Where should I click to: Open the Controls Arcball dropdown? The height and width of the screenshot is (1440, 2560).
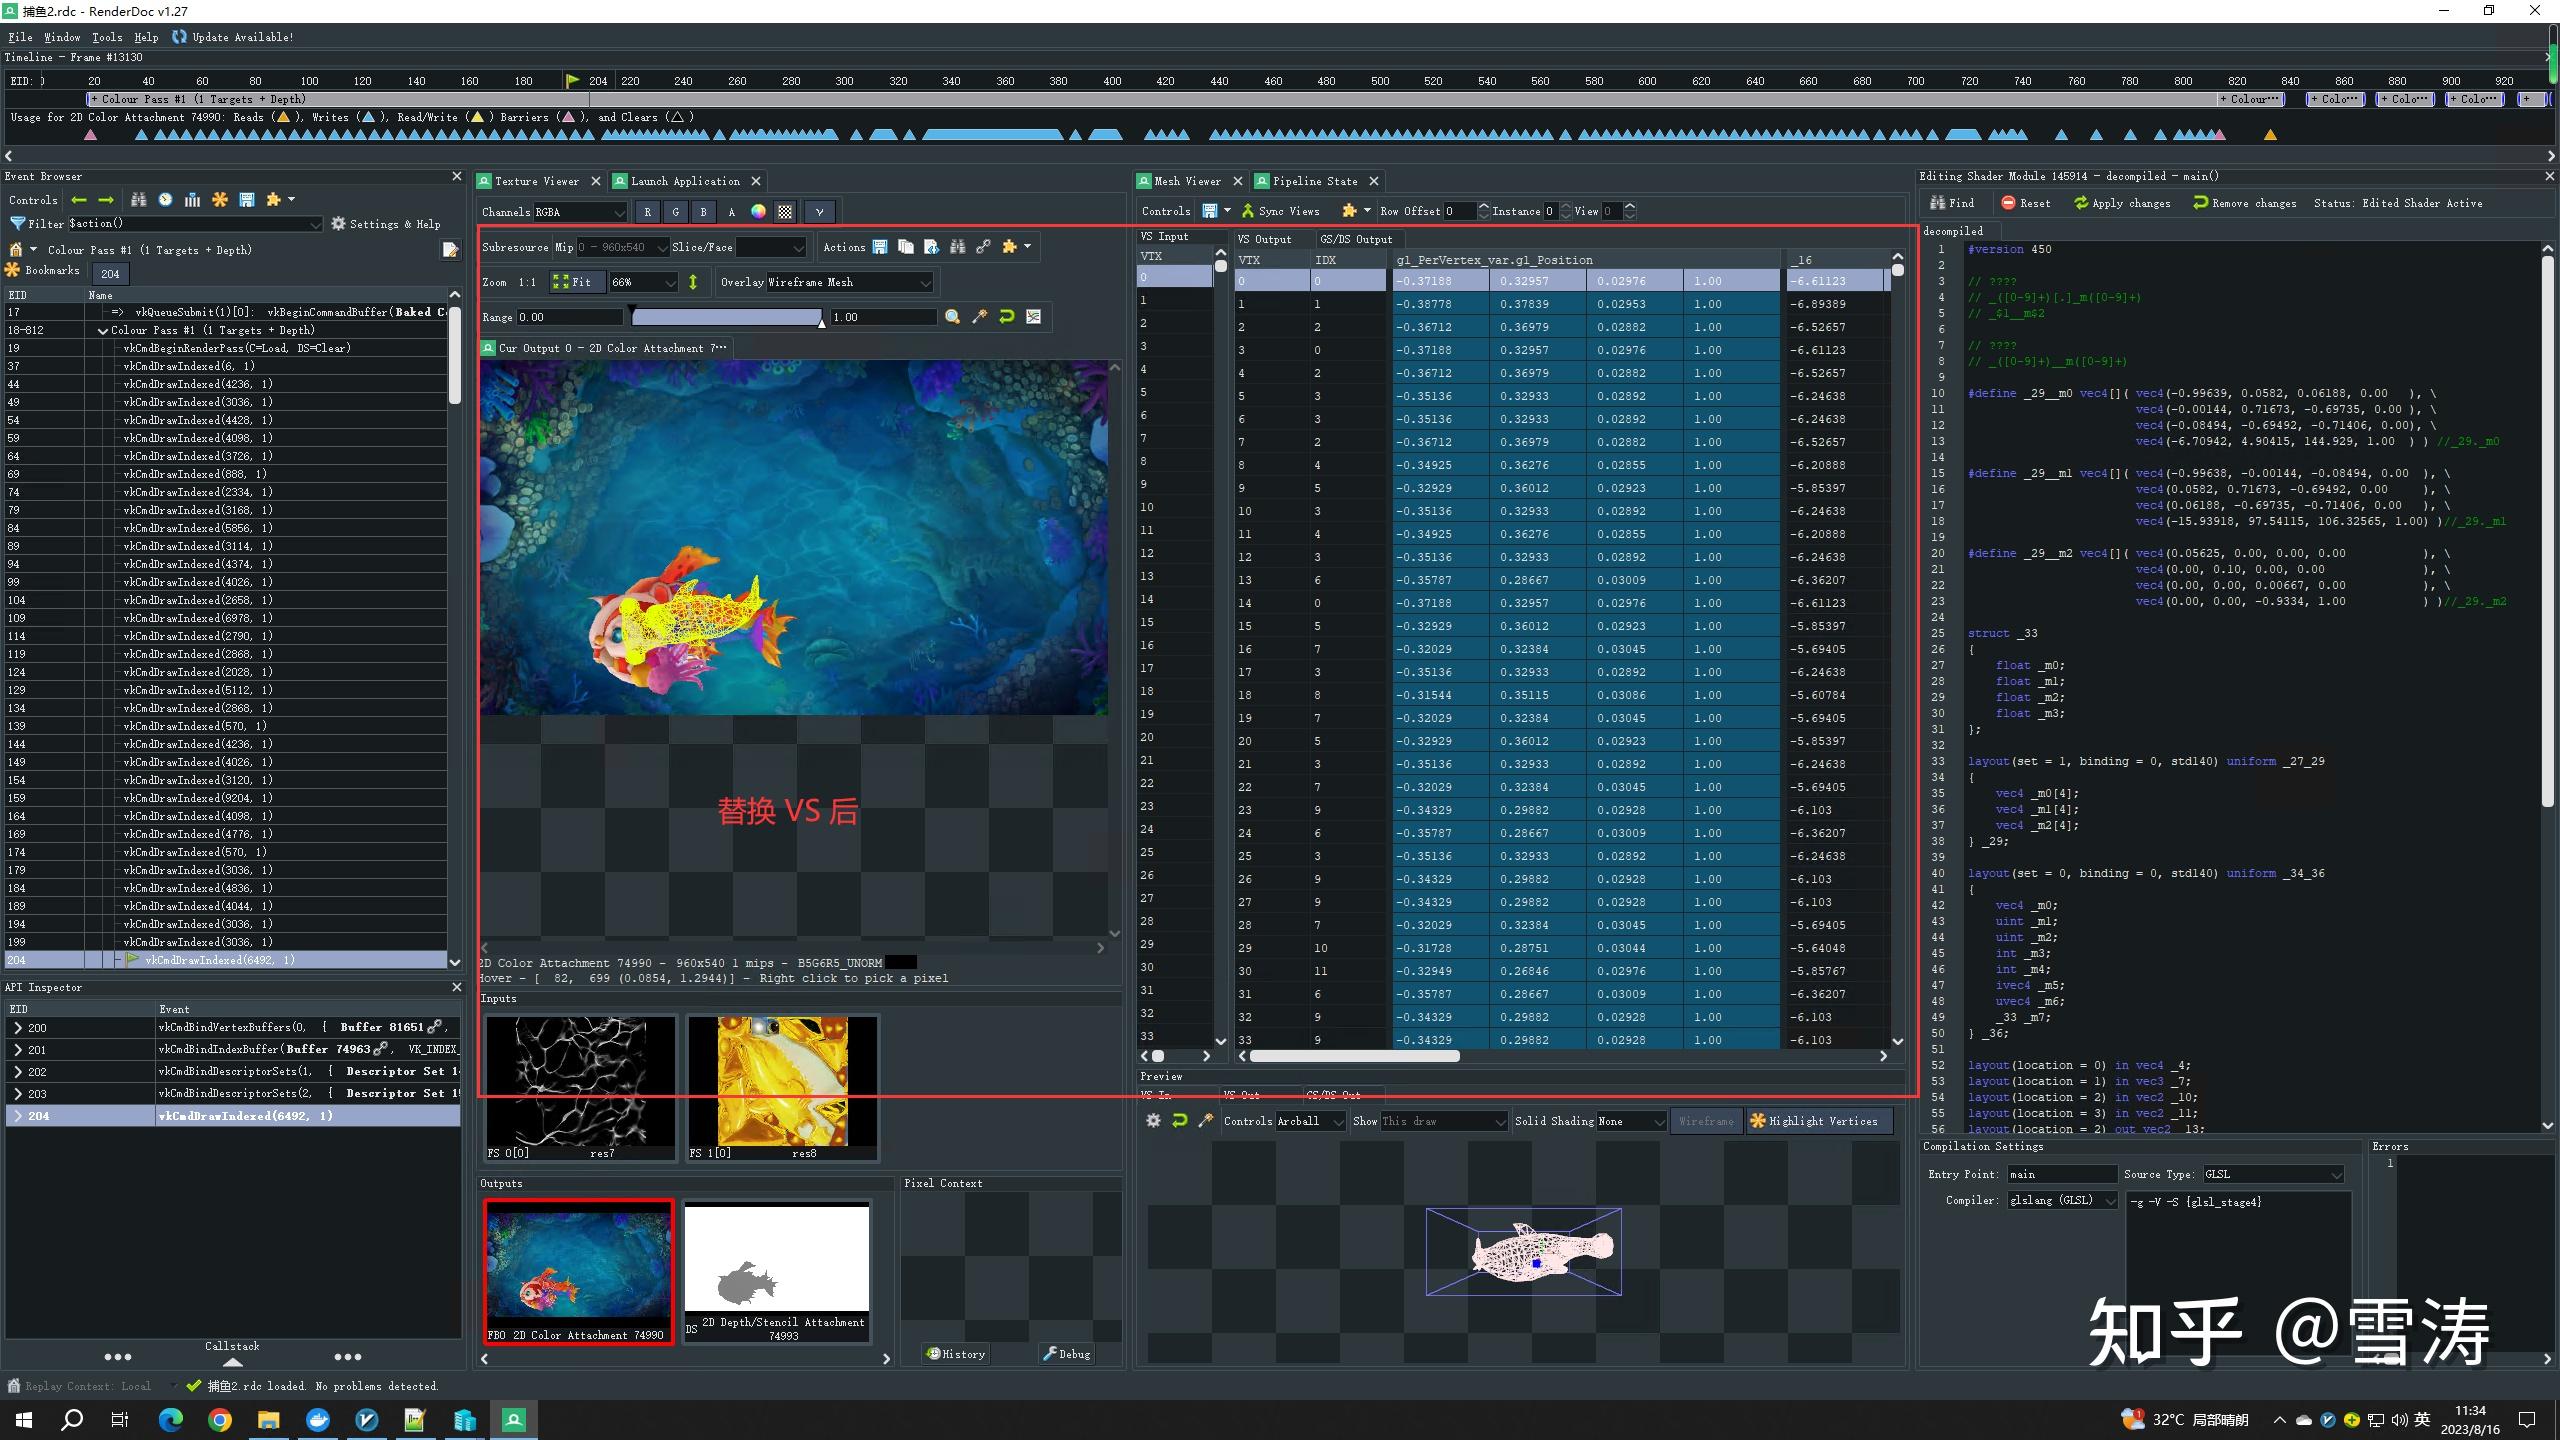[1310, 1121]
